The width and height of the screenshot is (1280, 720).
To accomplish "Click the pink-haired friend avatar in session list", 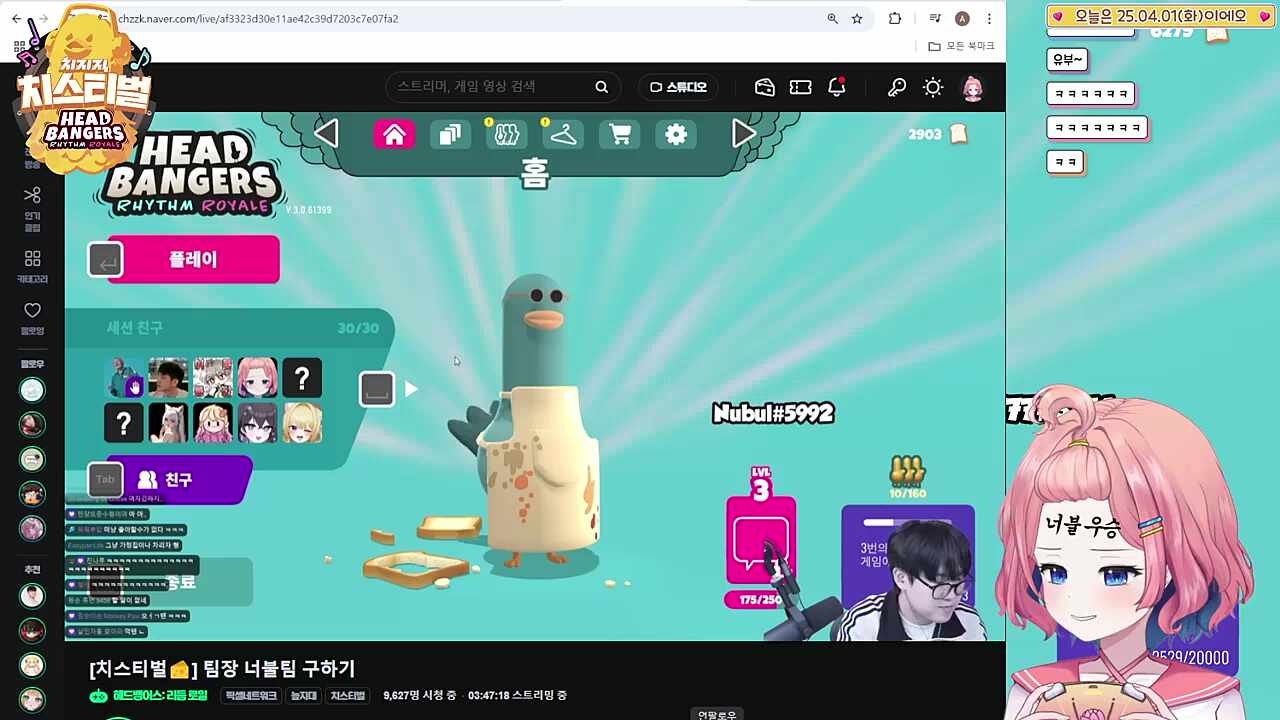I will [257, 378].
